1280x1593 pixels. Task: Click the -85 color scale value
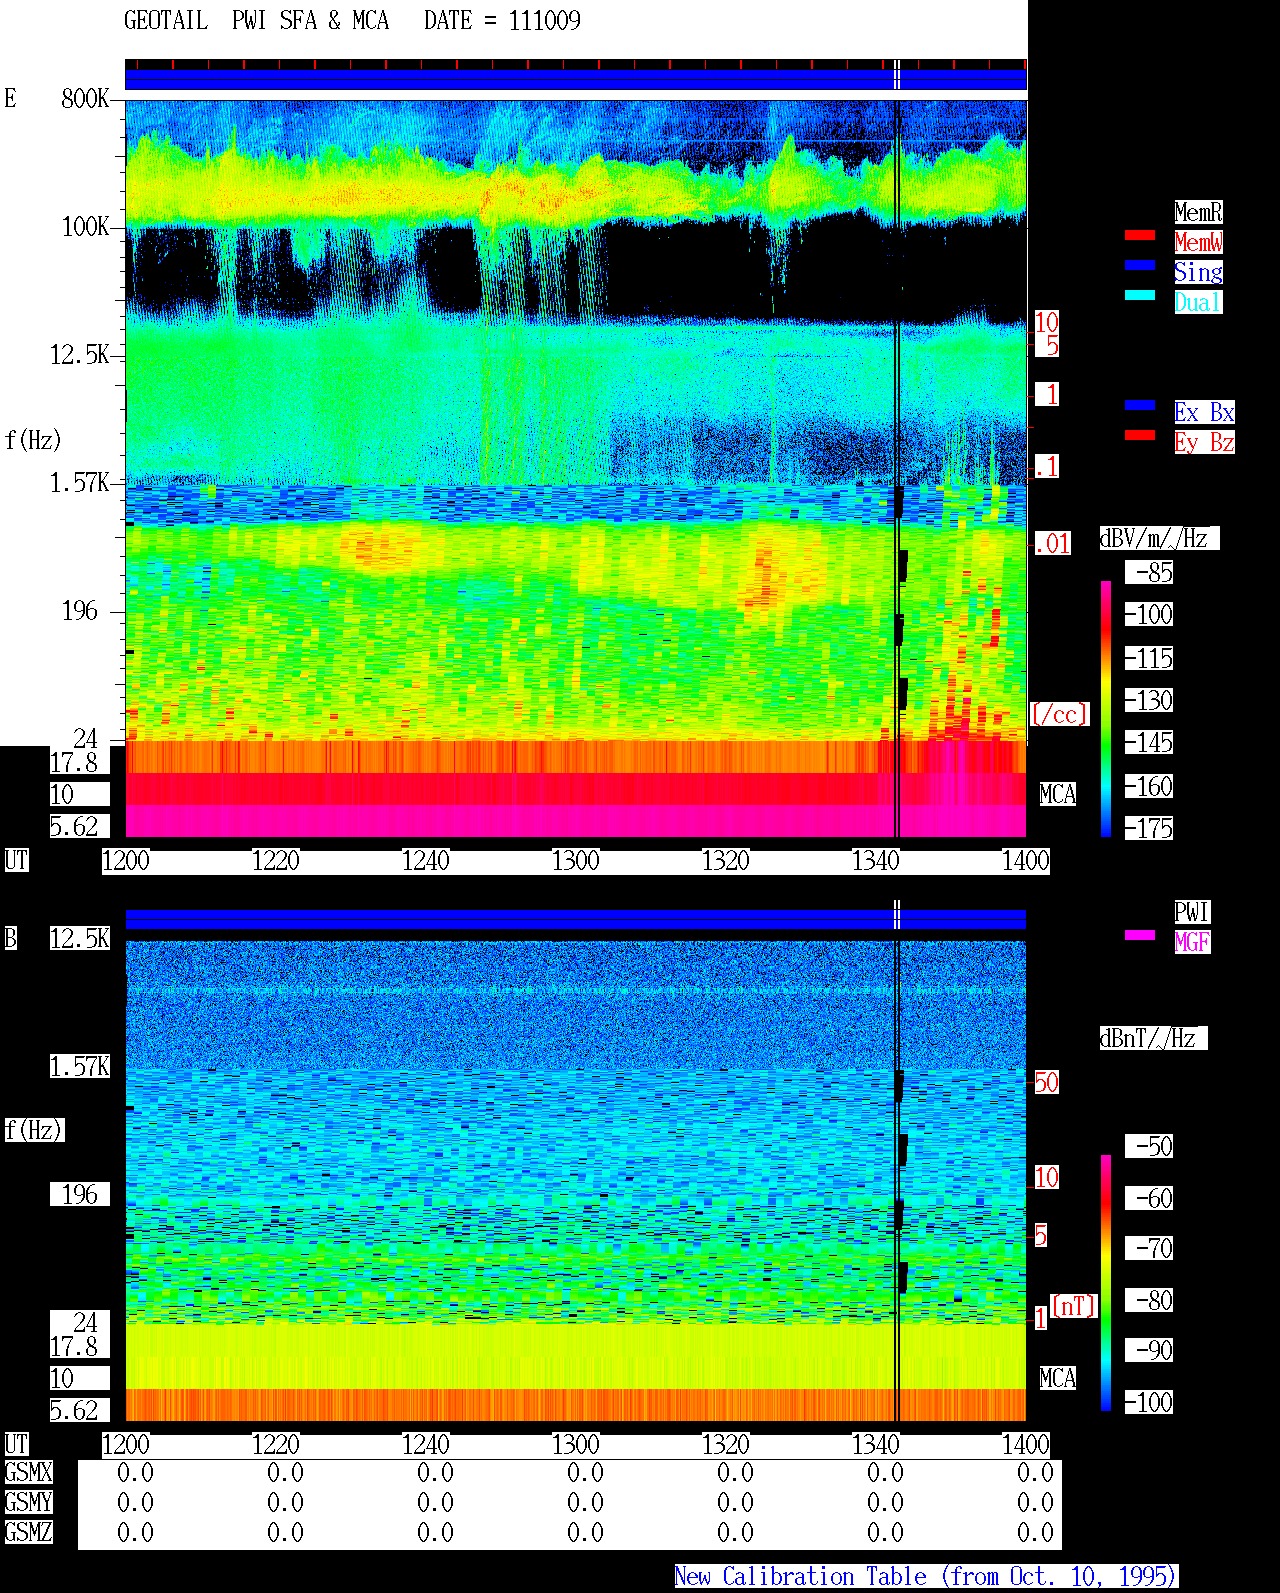pos(1149,573)
